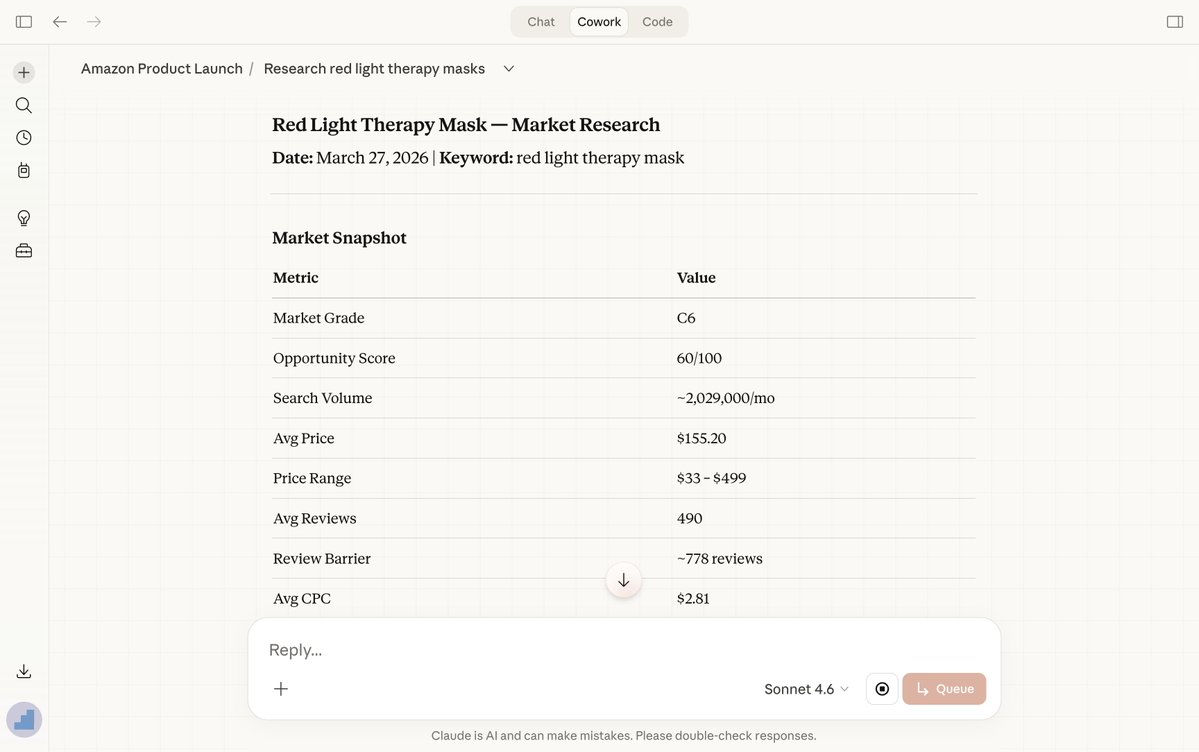Open the user profile avatar
1199x752 pixels.
pyautogui.click(x=24, y=720)
